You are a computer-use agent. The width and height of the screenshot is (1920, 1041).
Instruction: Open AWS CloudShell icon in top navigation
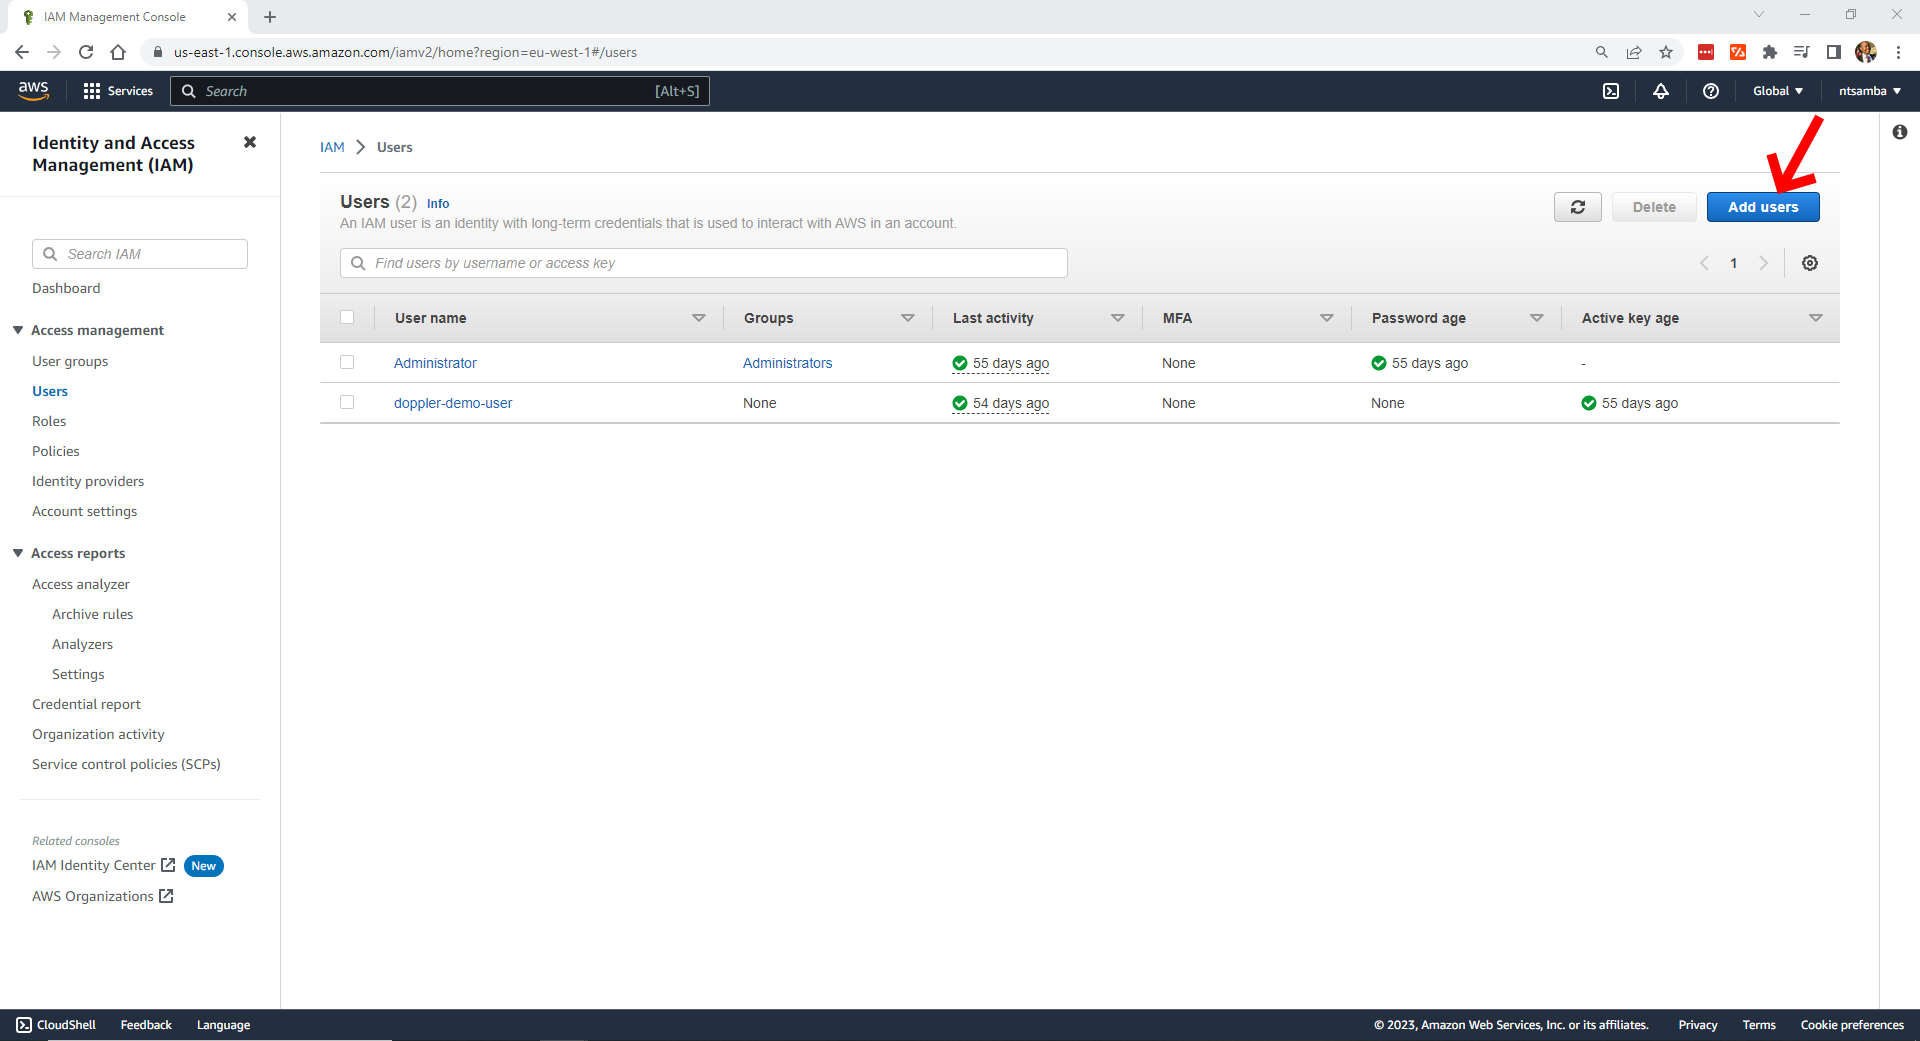point(1611,91)
